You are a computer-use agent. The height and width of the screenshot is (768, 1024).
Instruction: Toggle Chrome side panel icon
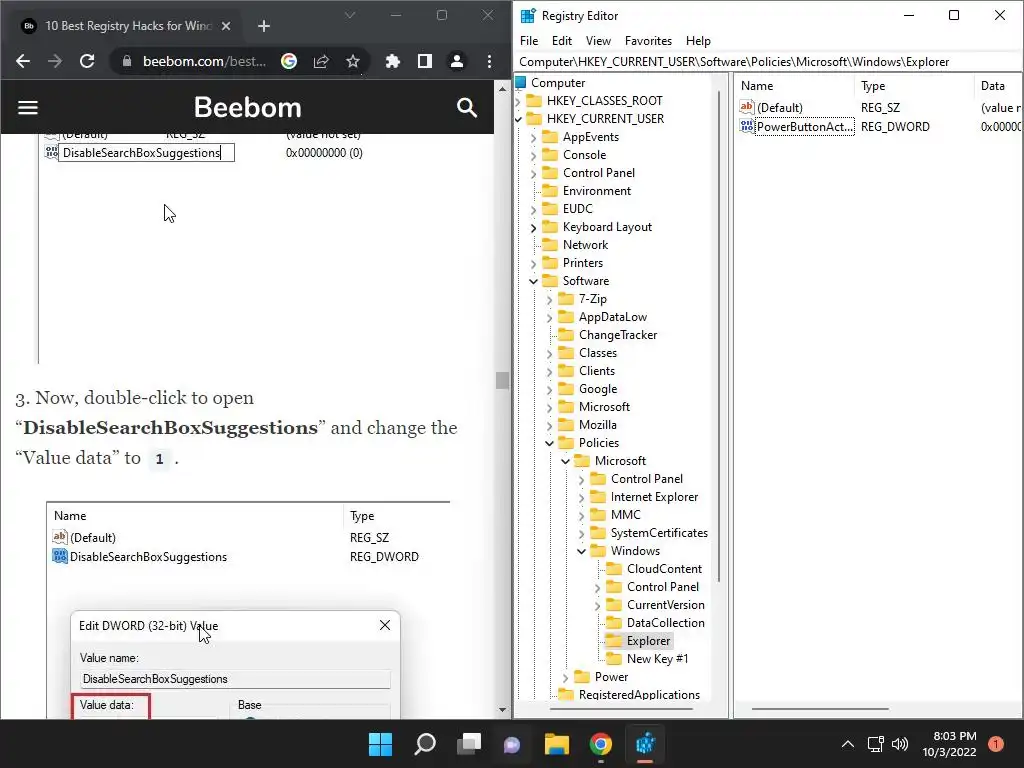click(x=424, y=61)
